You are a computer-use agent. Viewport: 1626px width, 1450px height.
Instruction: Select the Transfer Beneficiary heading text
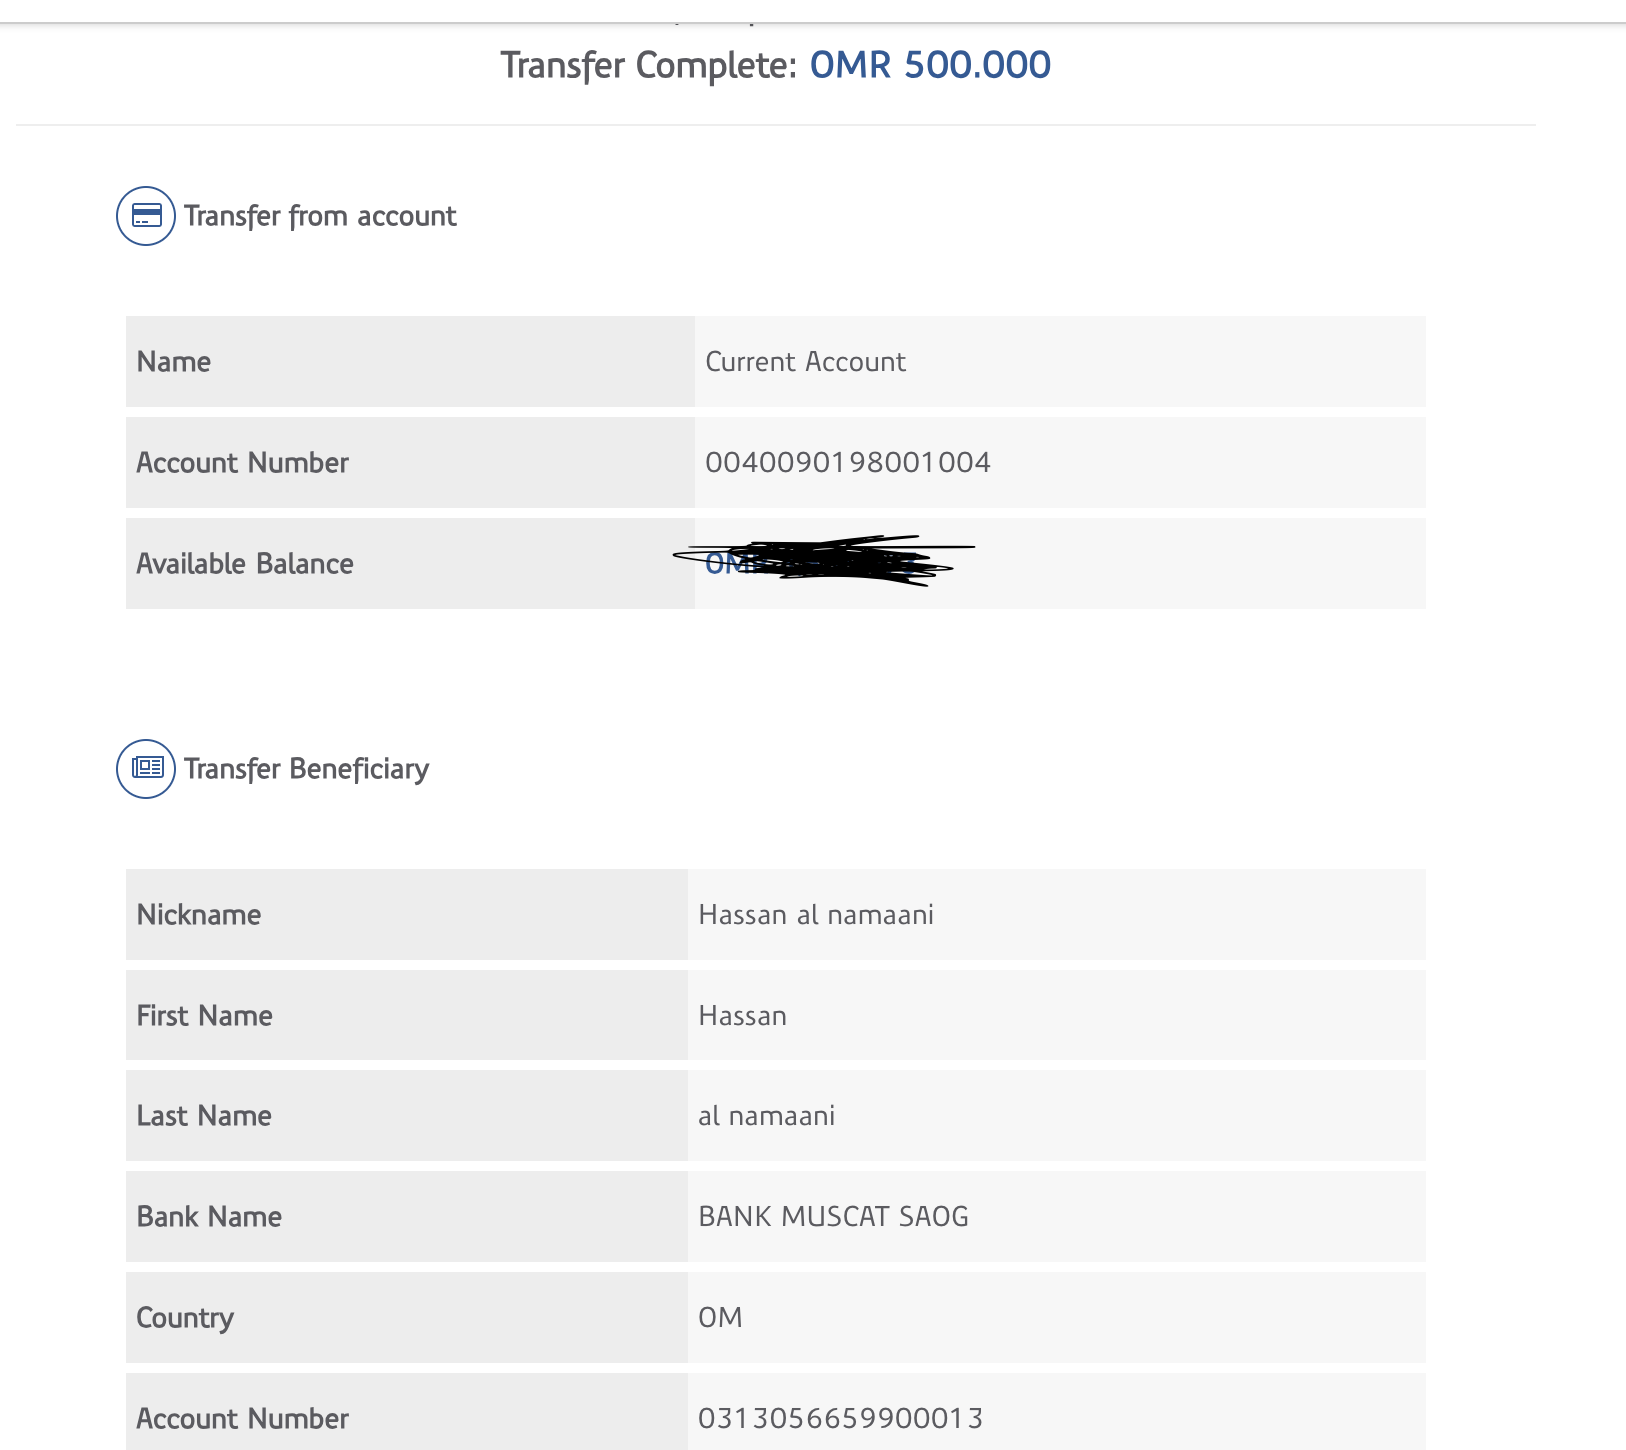306,769
